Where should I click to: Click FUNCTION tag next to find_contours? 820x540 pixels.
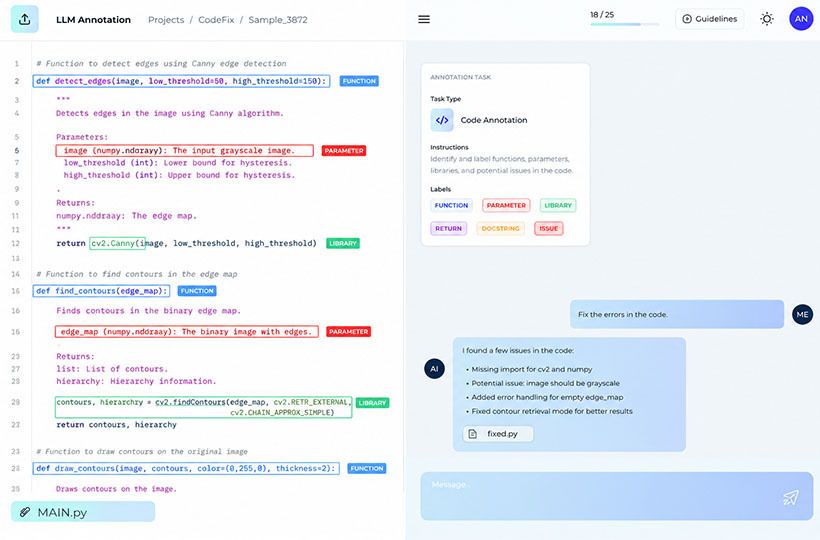(197, 291)
